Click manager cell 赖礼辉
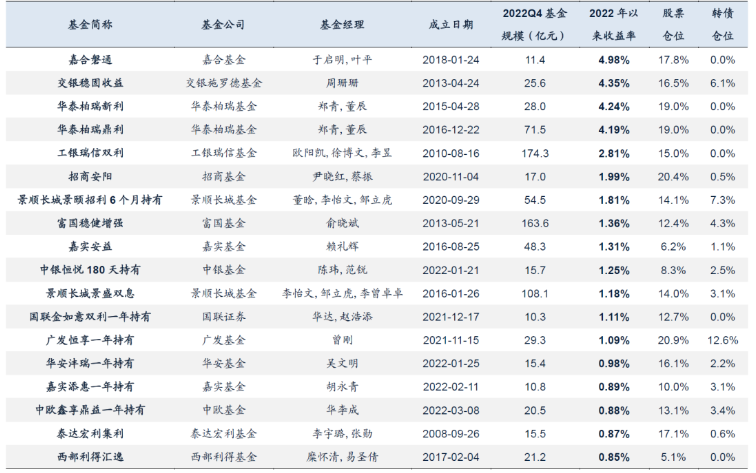This screenshot has height=473, width=756. [342, 246]
